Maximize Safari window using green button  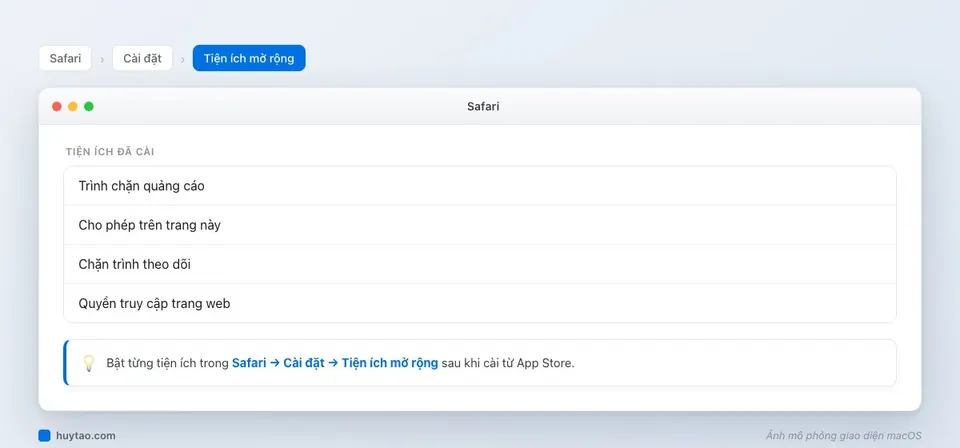coord(89,106)
